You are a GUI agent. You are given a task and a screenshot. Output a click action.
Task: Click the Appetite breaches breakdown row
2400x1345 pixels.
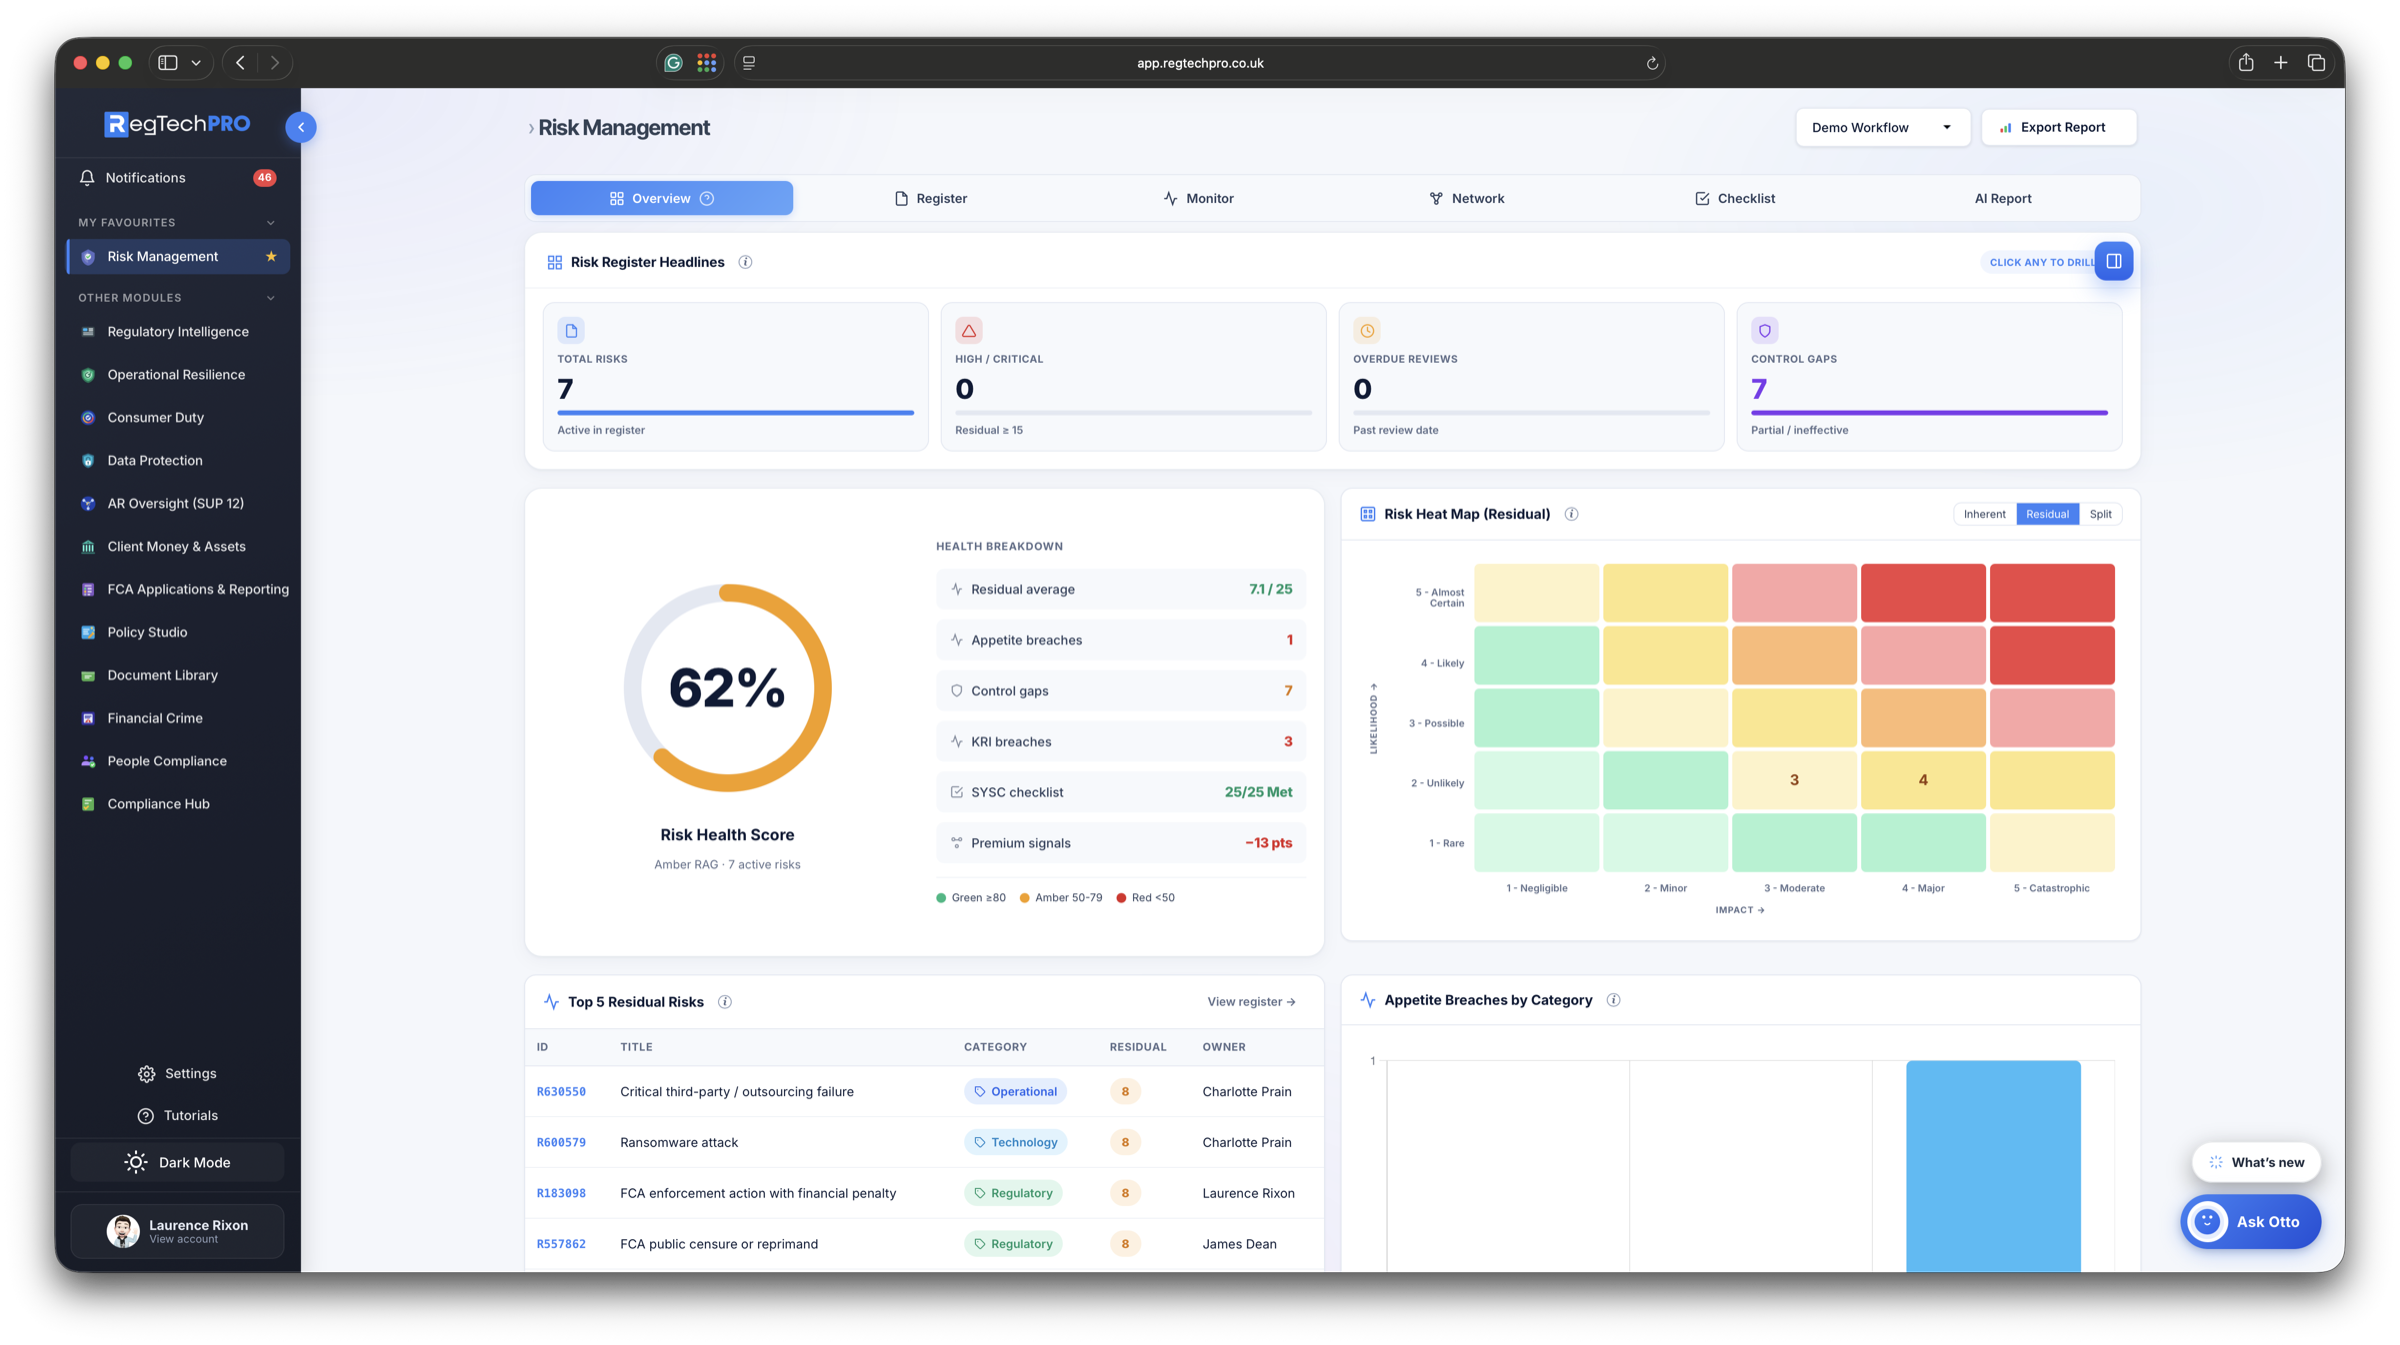pyautogui.click(x=1120, y=640)
